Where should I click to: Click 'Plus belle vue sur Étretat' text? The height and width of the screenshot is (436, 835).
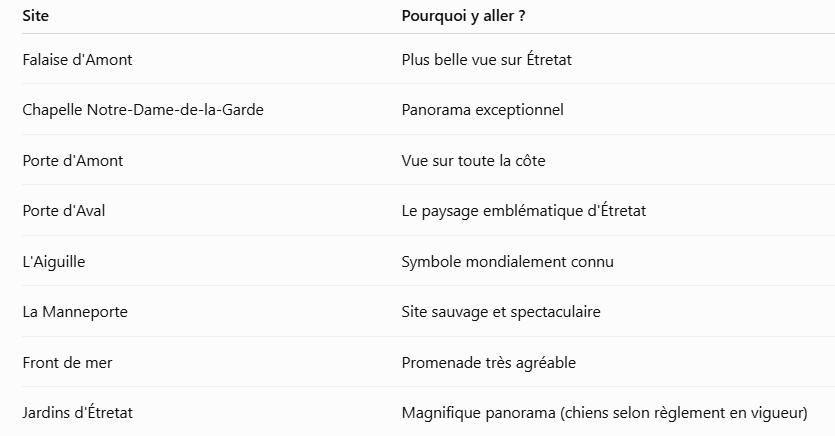click(486, 60)
